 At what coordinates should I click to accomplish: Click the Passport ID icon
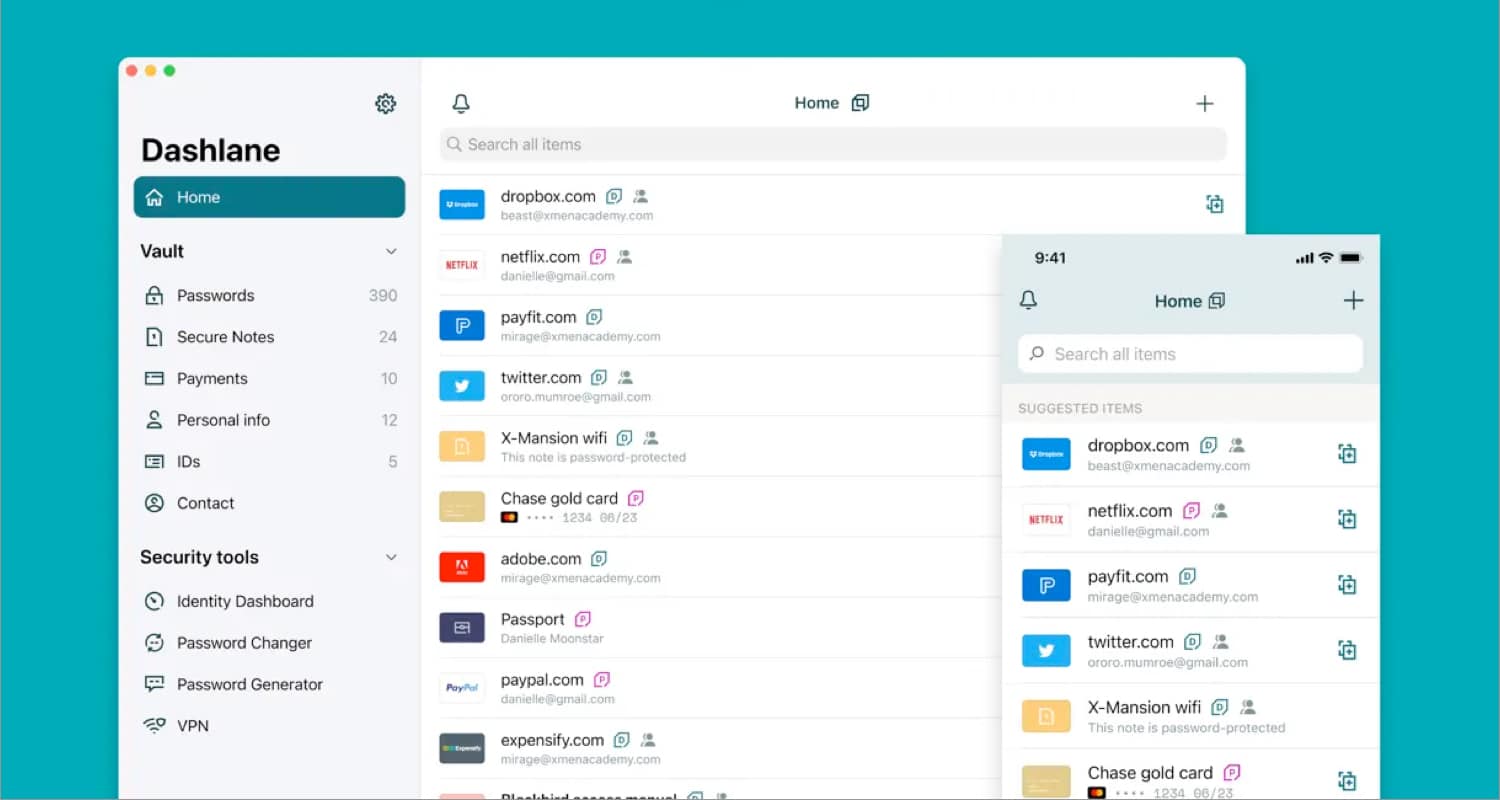pos(462,627)
